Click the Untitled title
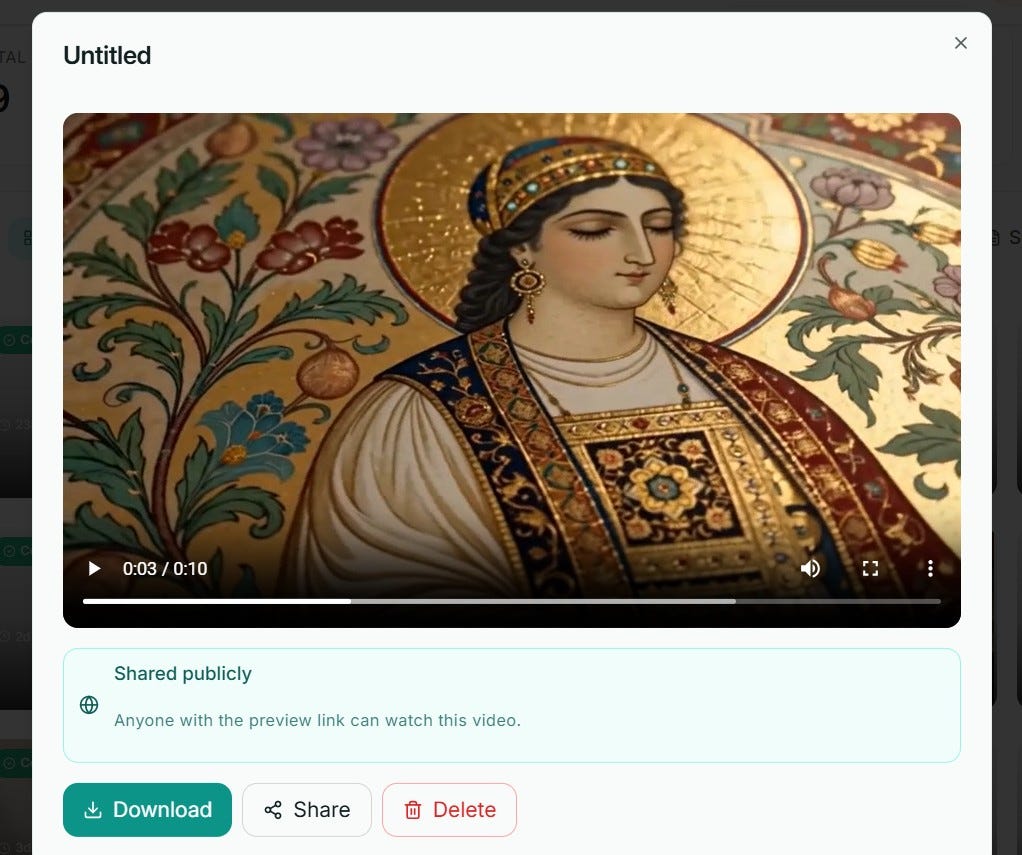The image size is (1022, 855). pyautogui.click(x=107, y=55)
